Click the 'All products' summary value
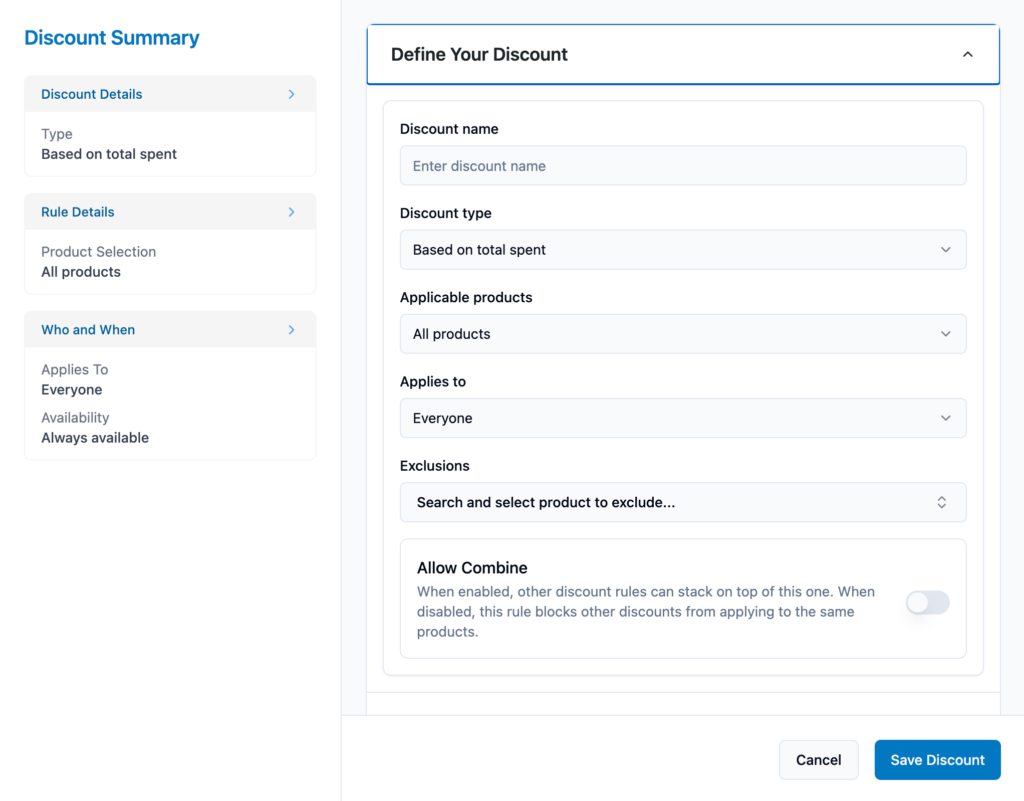This screenshot has width=1024, height=801. click(81, 272)
